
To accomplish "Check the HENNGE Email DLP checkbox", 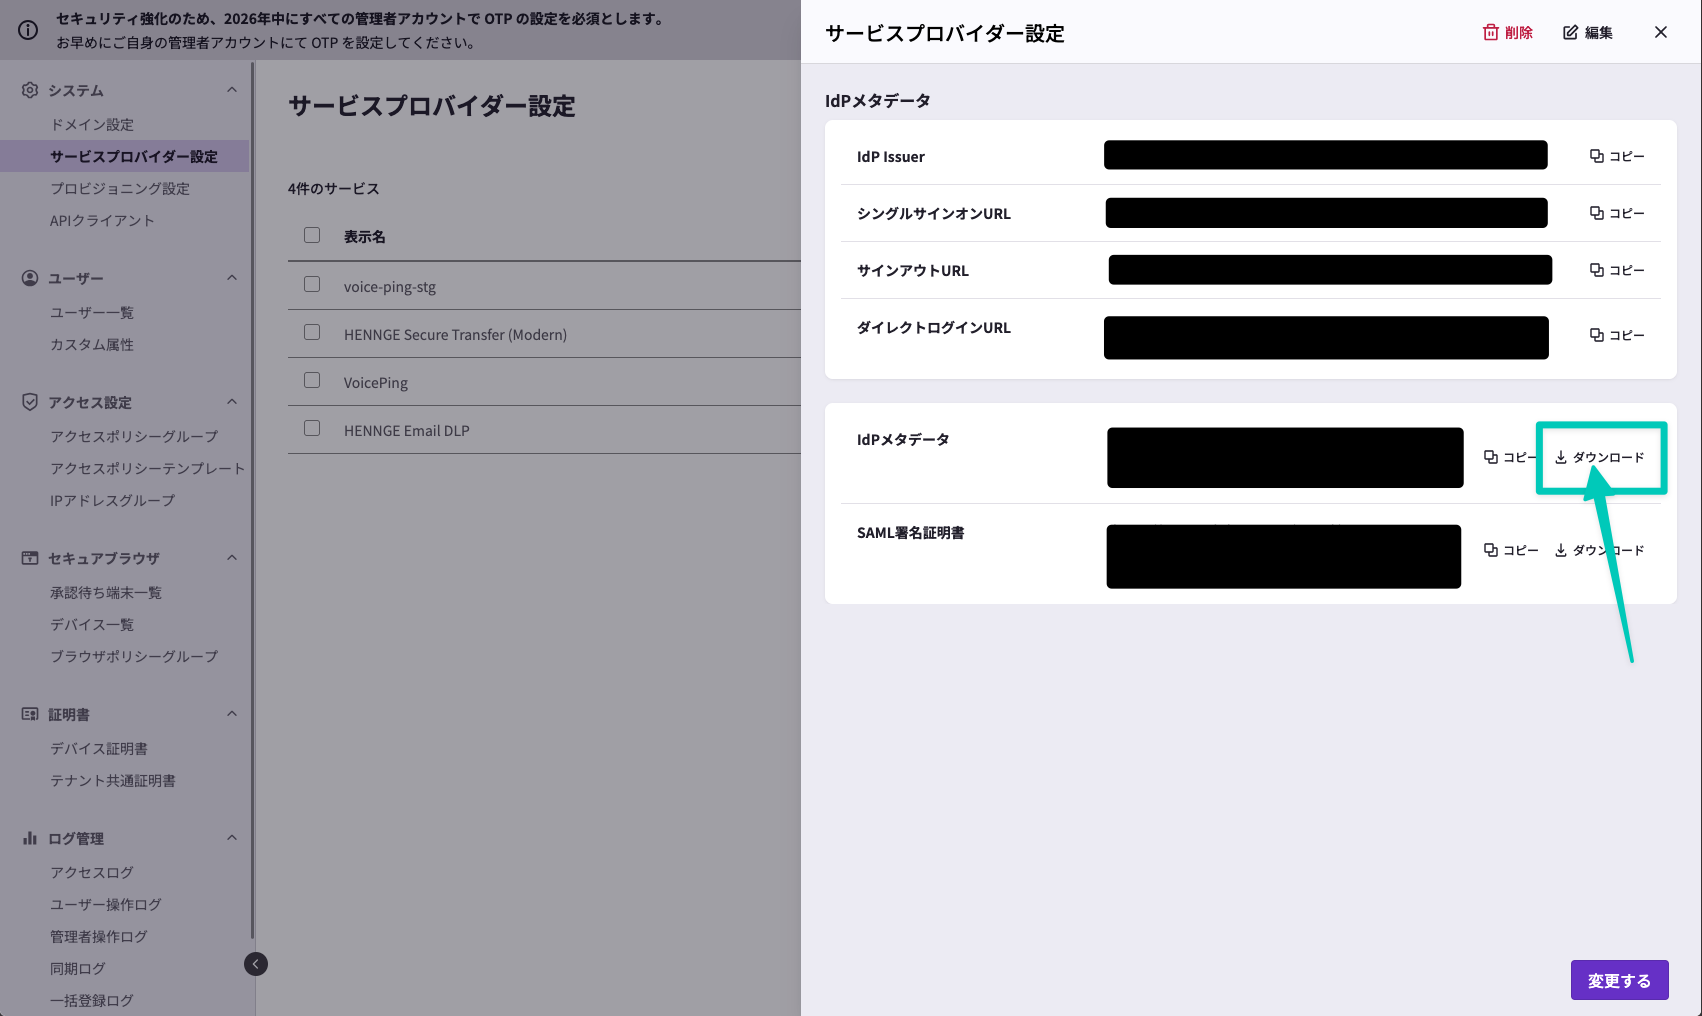I will 312,428.
